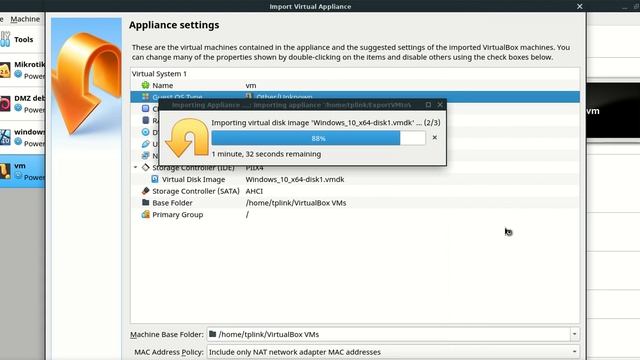
Task: Open the Machine Base Folder dropdown arrow
Action: coord(574,334)
